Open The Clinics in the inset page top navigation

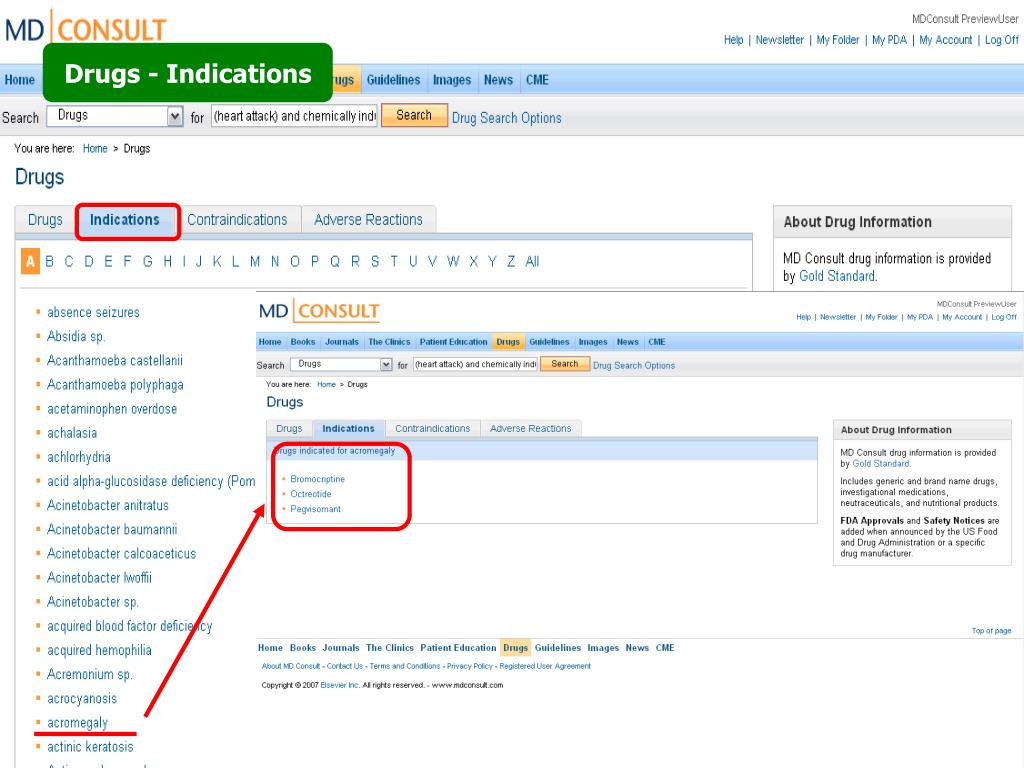click(x=389, y=342)
